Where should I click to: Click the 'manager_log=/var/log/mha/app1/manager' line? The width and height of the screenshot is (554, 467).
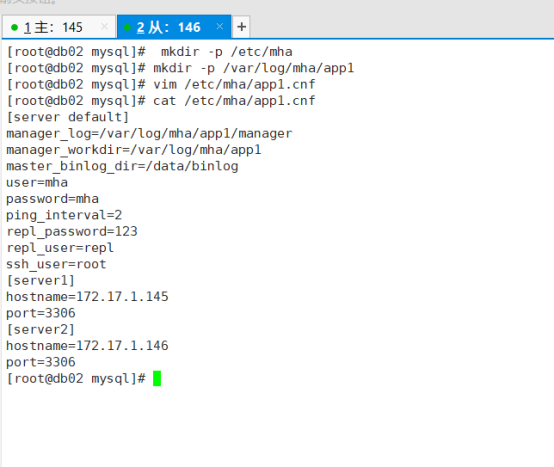tap(149, 134)
